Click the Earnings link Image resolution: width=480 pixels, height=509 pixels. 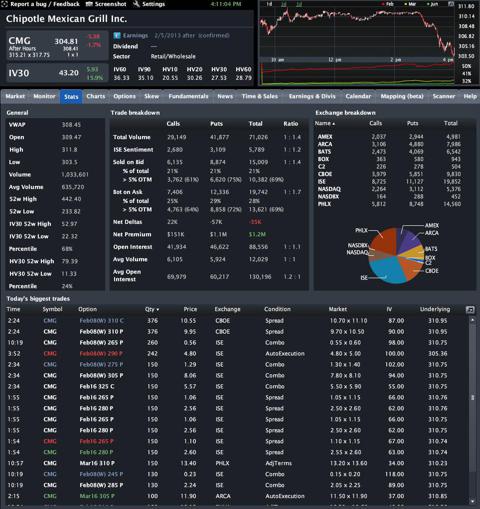[135, 35]
